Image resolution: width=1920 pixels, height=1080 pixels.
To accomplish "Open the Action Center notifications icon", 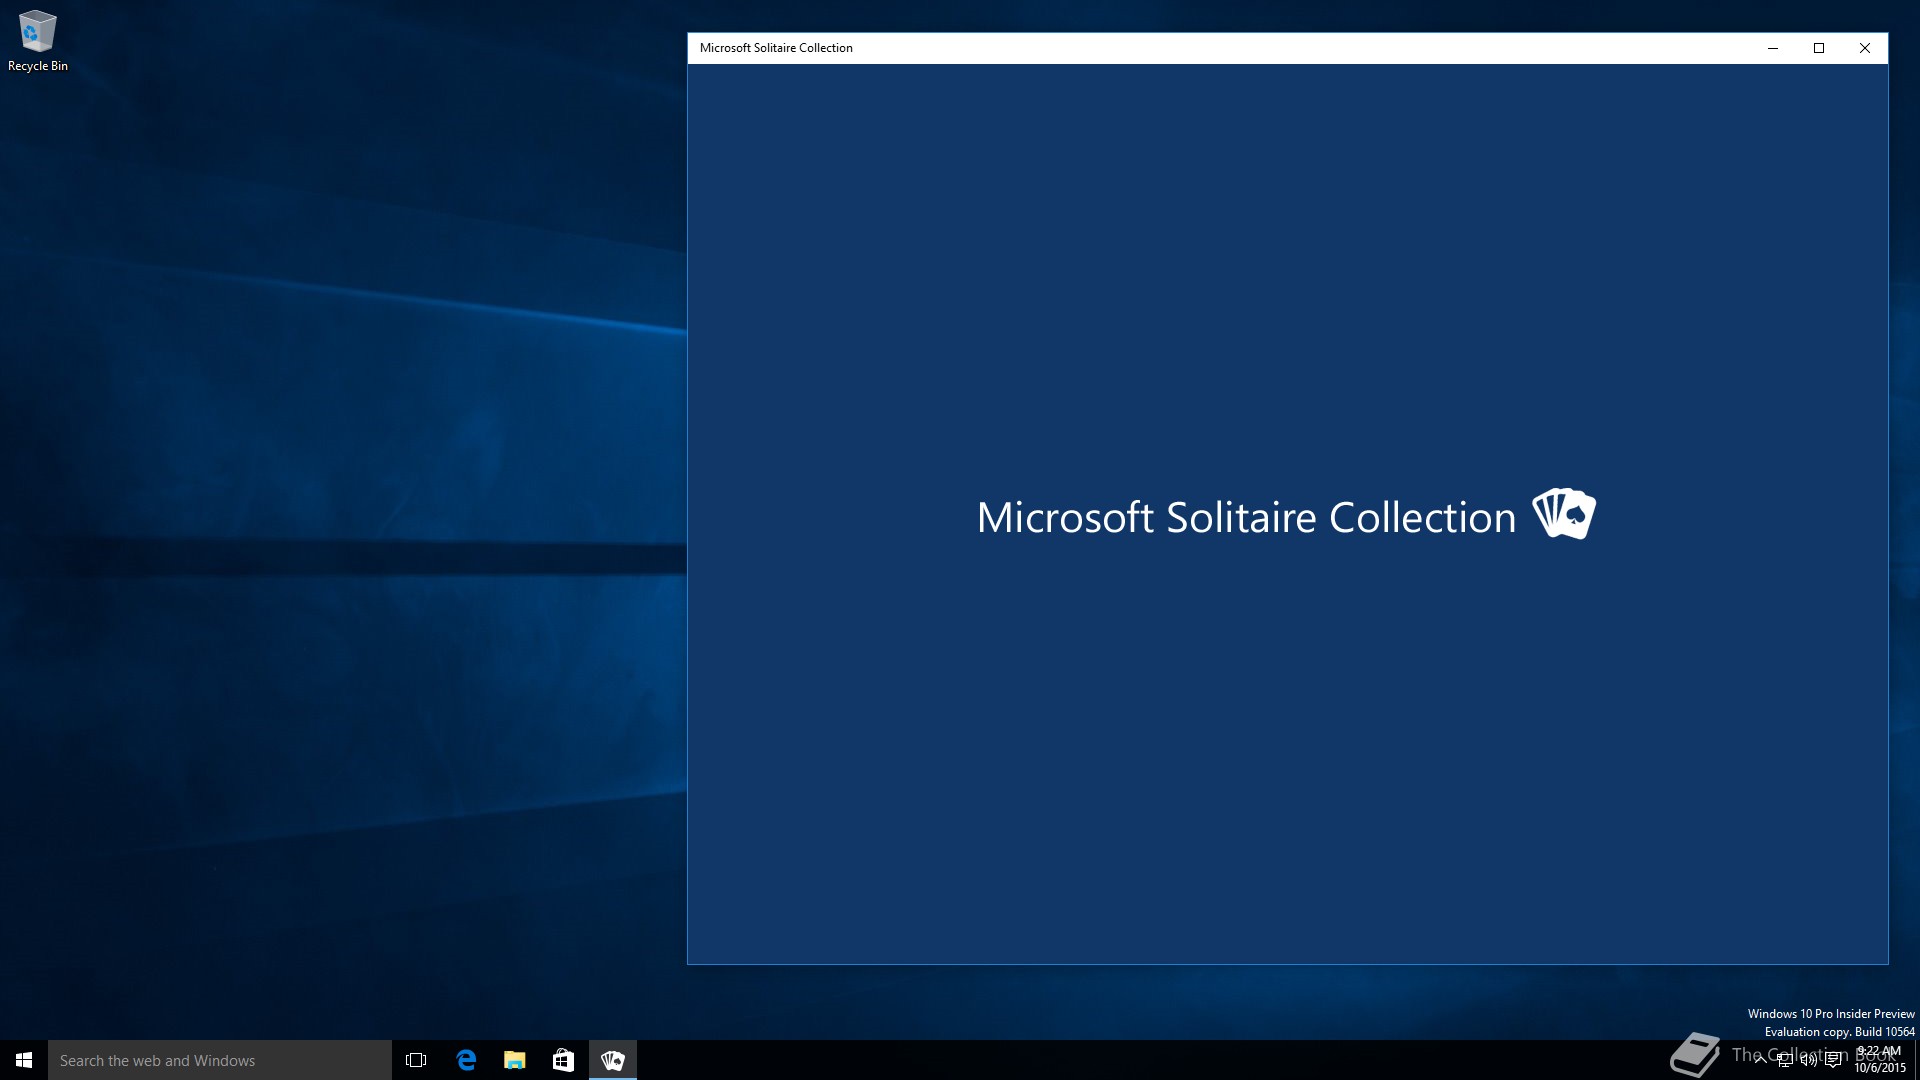I will click(x=1833, y=1060).
